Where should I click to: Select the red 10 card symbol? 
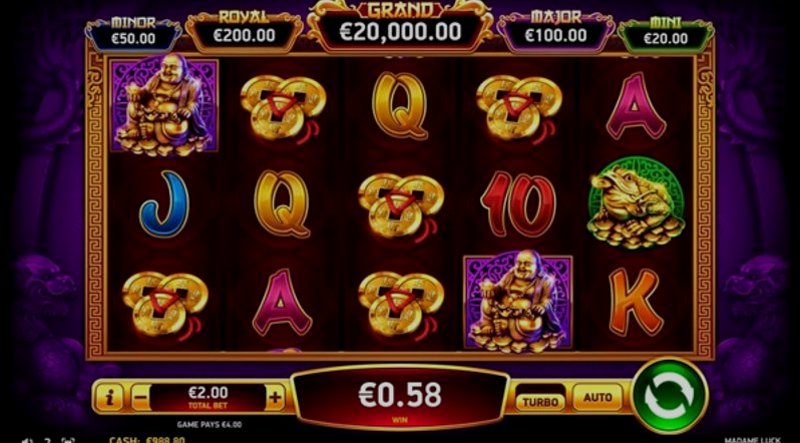[x=518, y=204]
